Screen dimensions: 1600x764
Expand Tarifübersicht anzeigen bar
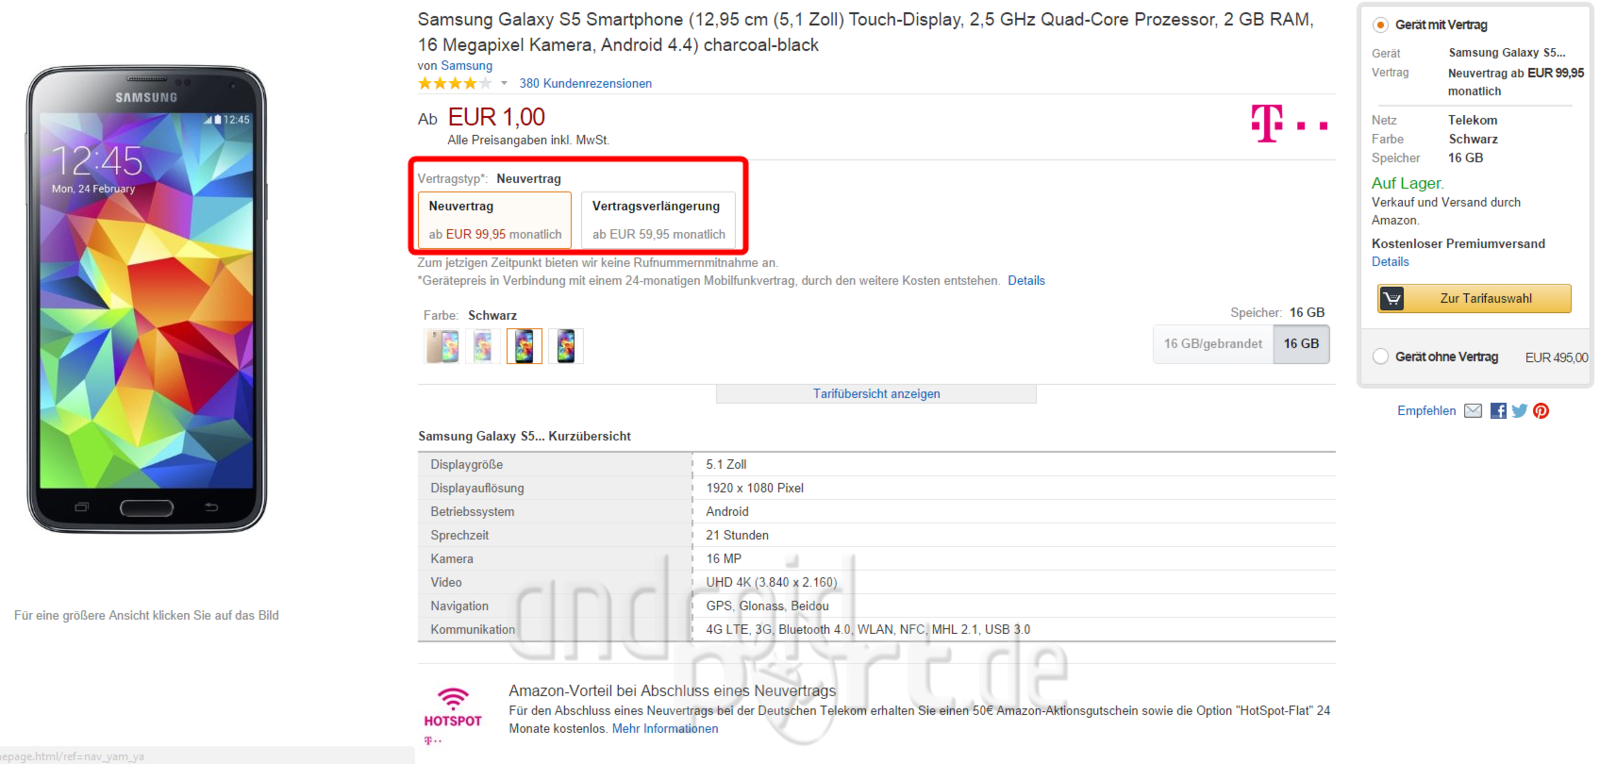(x=876, y=394)
